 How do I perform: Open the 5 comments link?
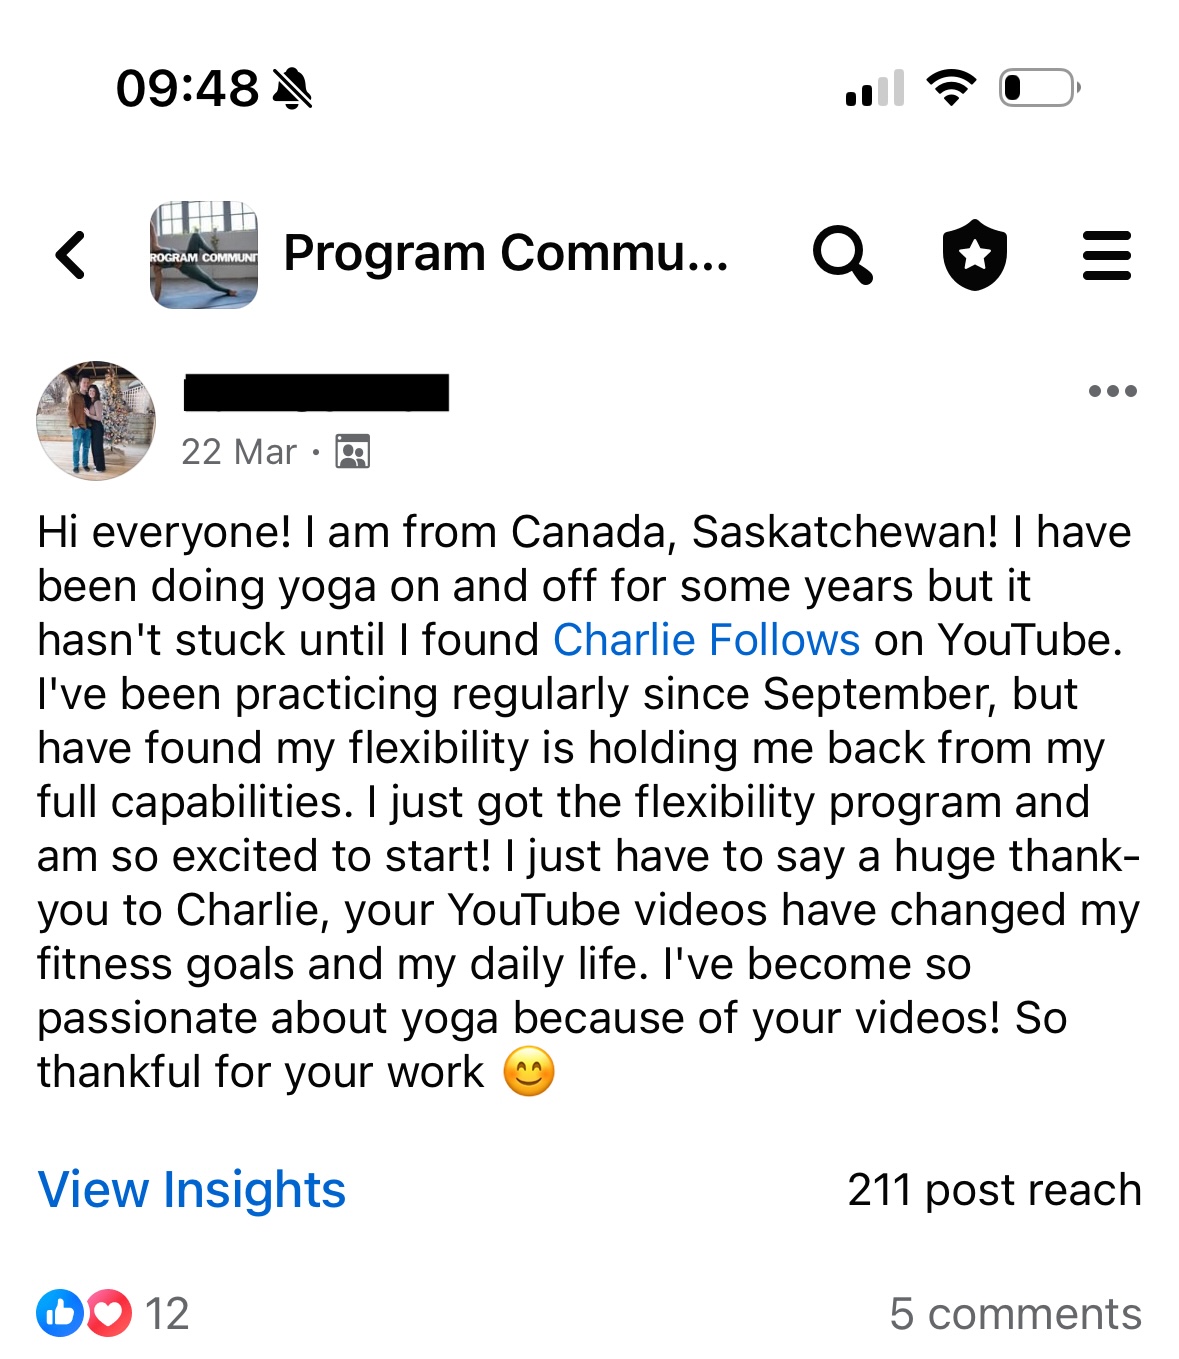1015,1314
